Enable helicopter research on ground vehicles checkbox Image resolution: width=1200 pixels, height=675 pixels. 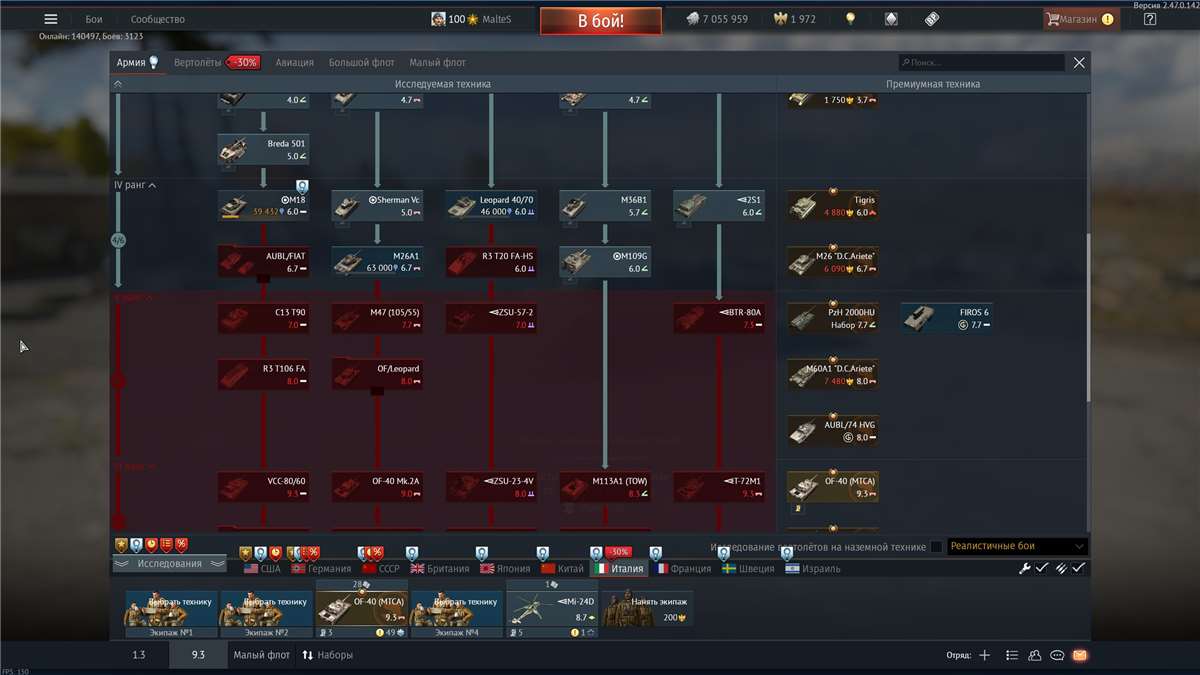click(936, 547)
